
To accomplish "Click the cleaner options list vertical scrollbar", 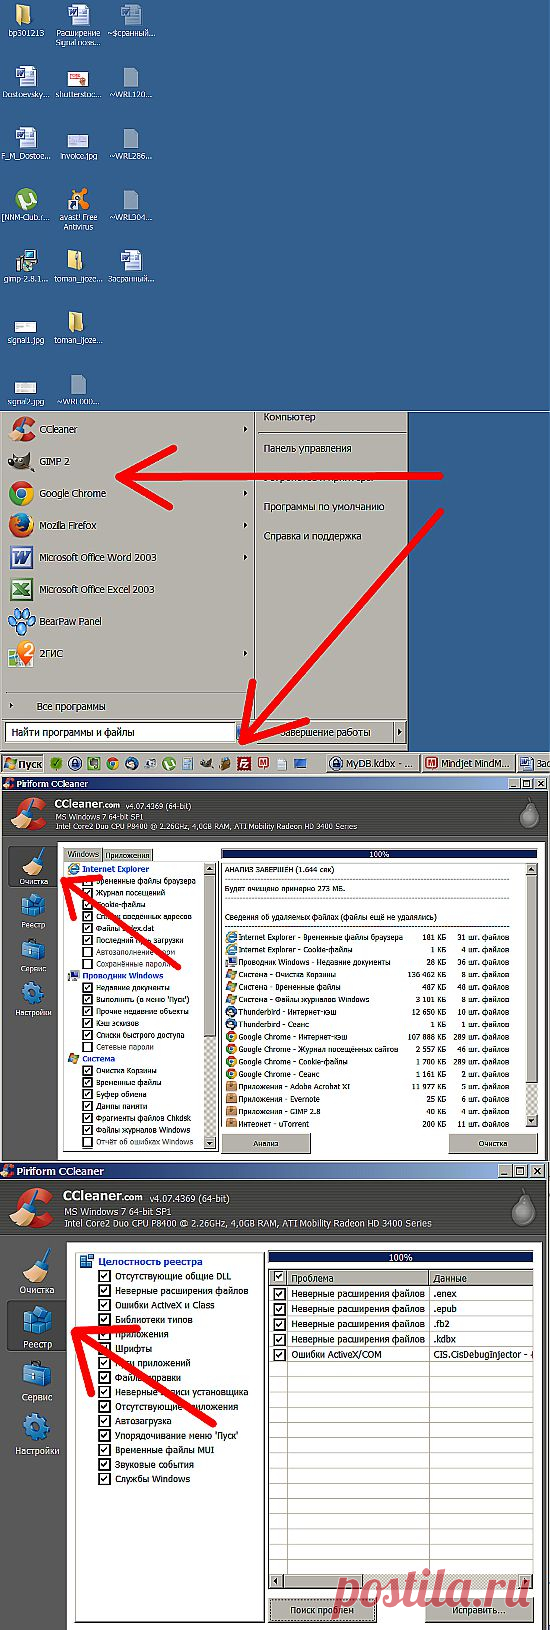I will [x=210, y=1005].
